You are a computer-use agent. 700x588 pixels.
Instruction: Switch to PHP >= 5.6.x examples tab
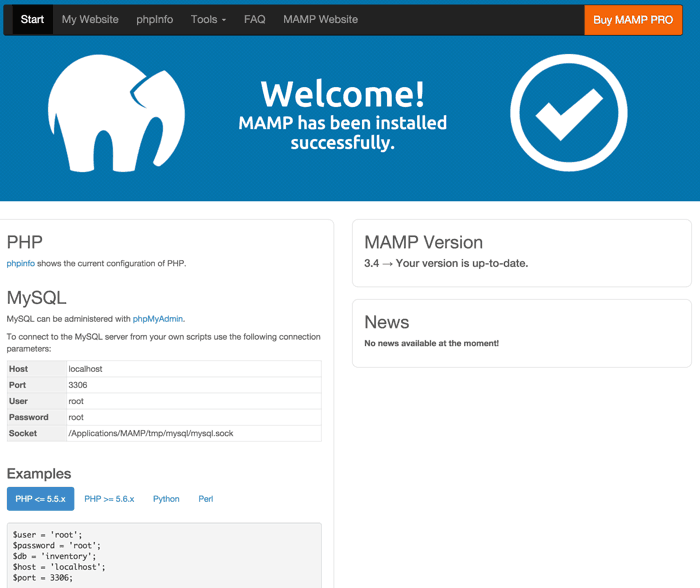[109, 499]
